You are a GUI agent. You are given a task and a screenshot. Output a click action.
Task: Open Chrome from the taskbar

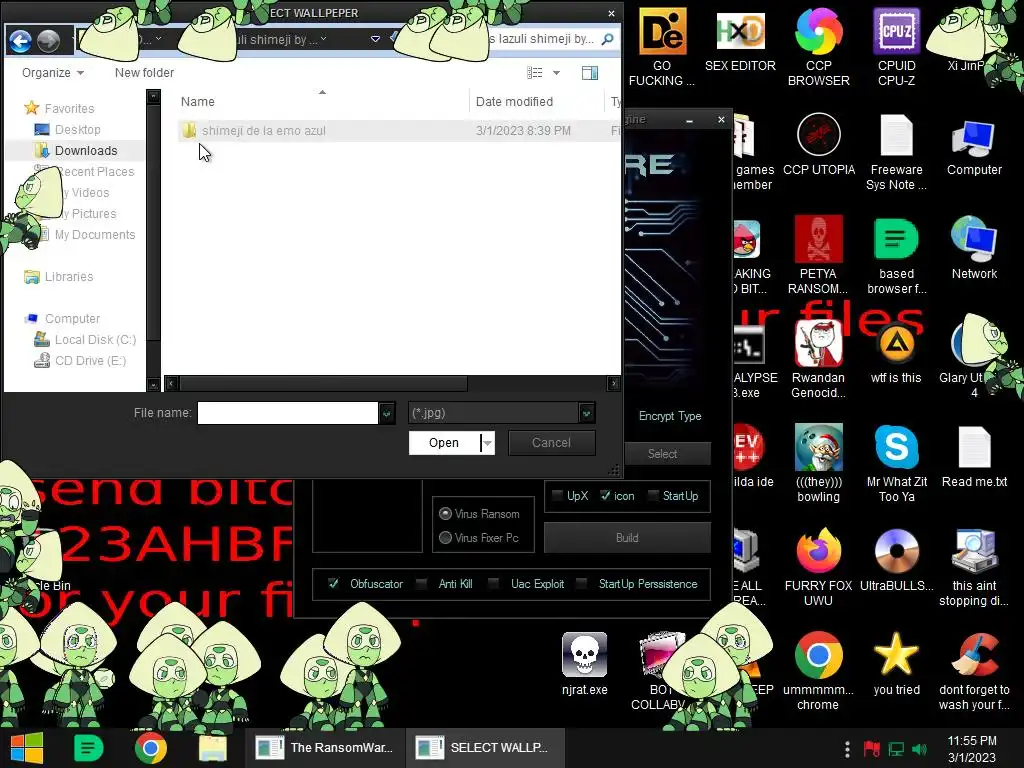pos(151,748)
